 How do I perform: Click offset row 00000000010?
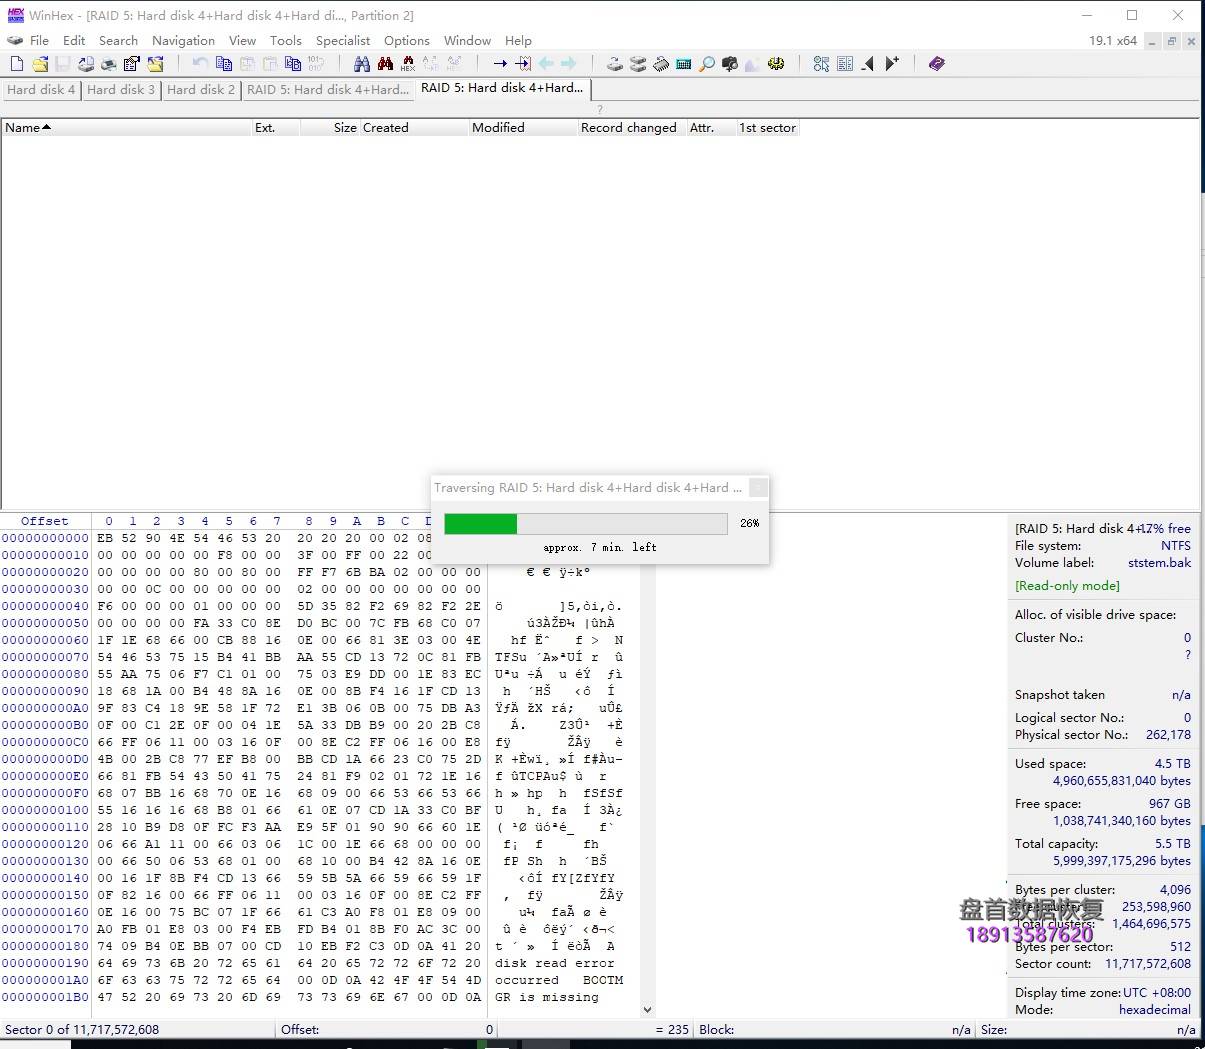(x=45, y=555)
